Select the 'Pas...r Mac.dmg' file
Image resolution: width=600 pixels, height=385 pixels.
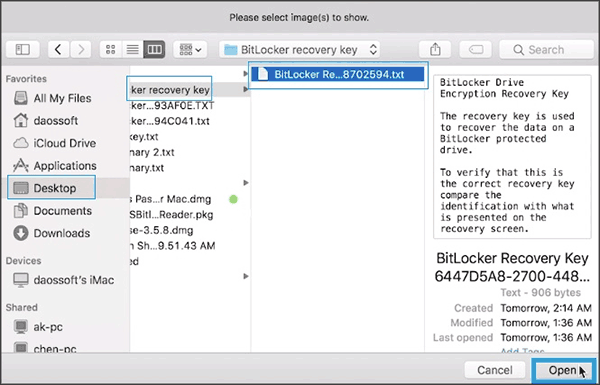[171, 199]
